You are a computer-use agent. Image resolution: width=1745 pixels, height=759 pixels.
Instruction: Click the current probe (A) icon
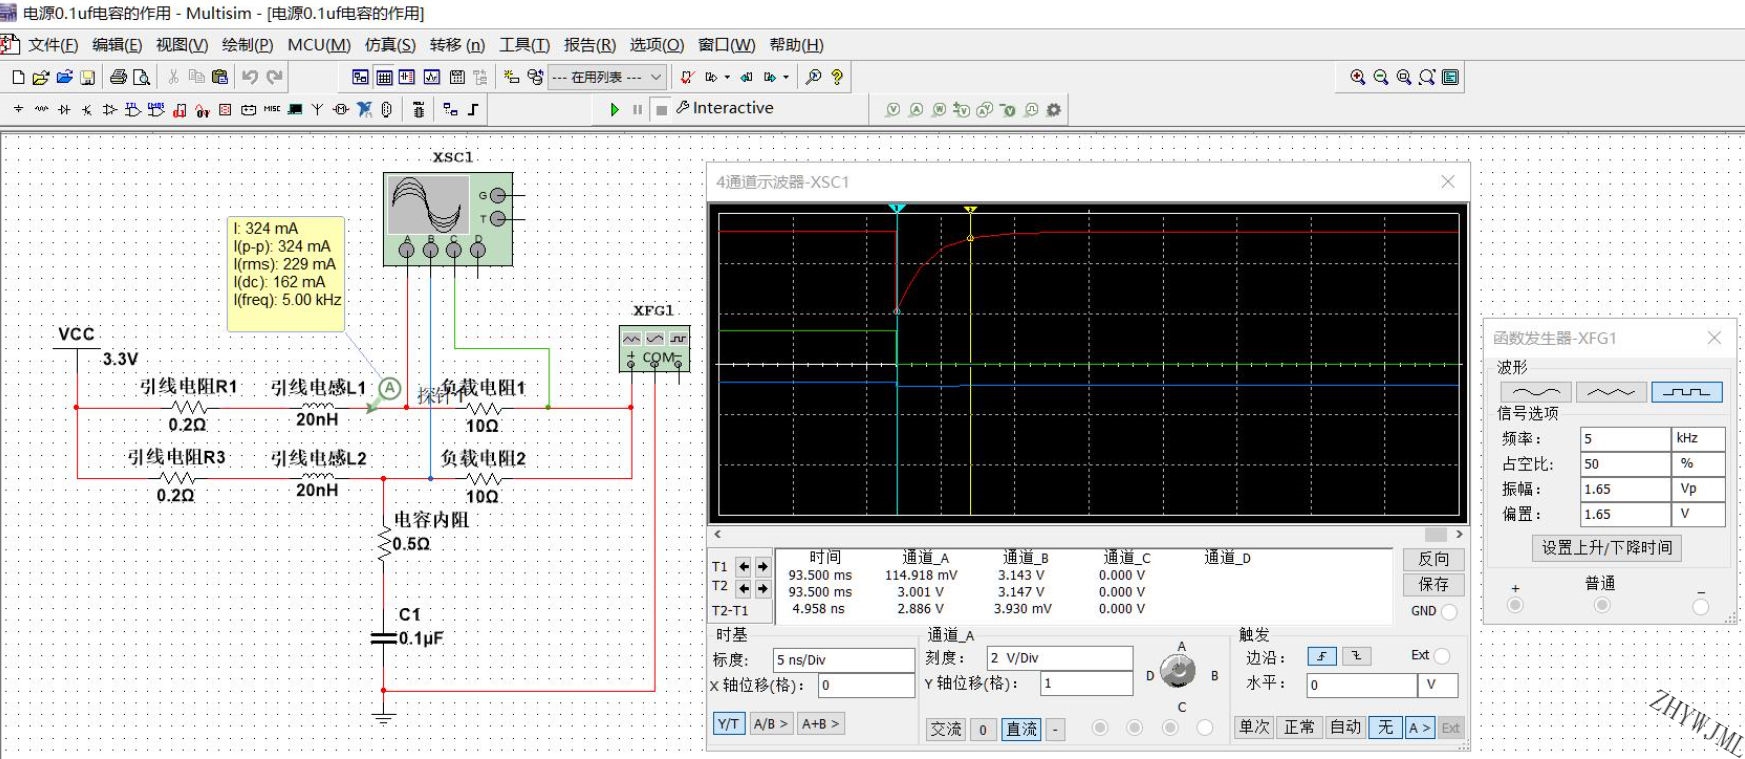[916, 110]
